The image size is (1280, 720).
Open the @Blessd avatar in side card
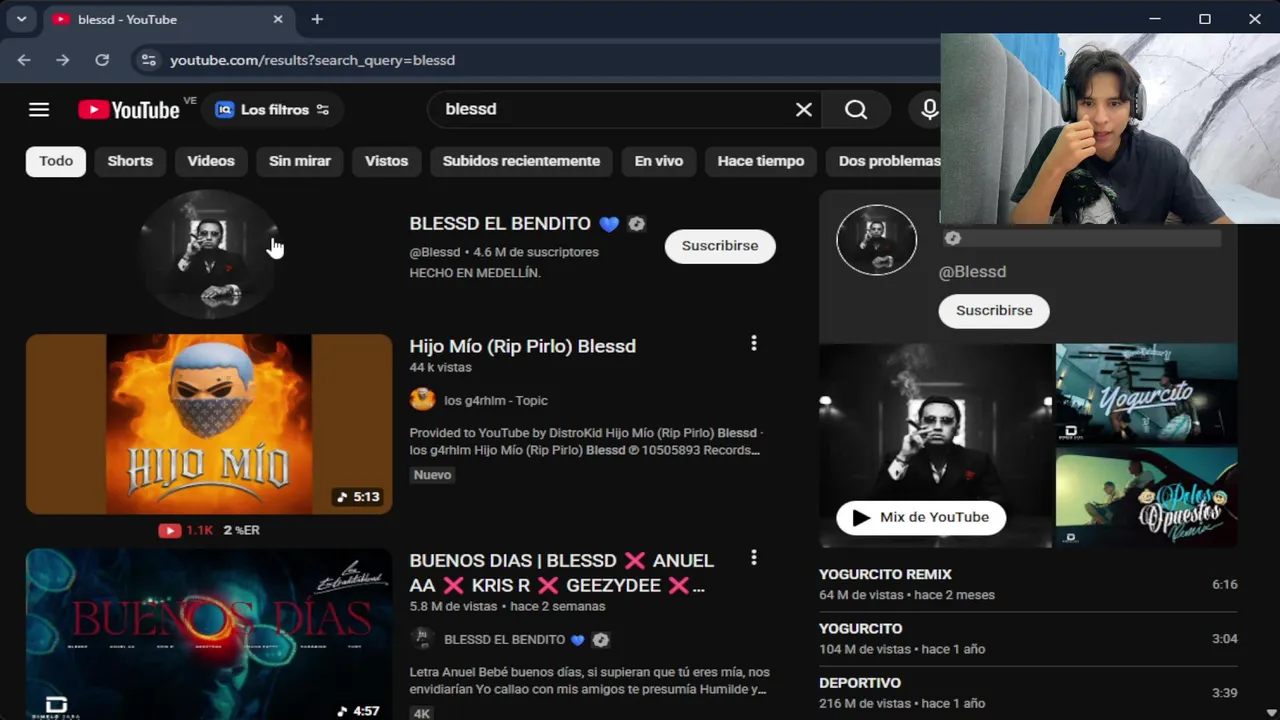(x=877, y=240)
